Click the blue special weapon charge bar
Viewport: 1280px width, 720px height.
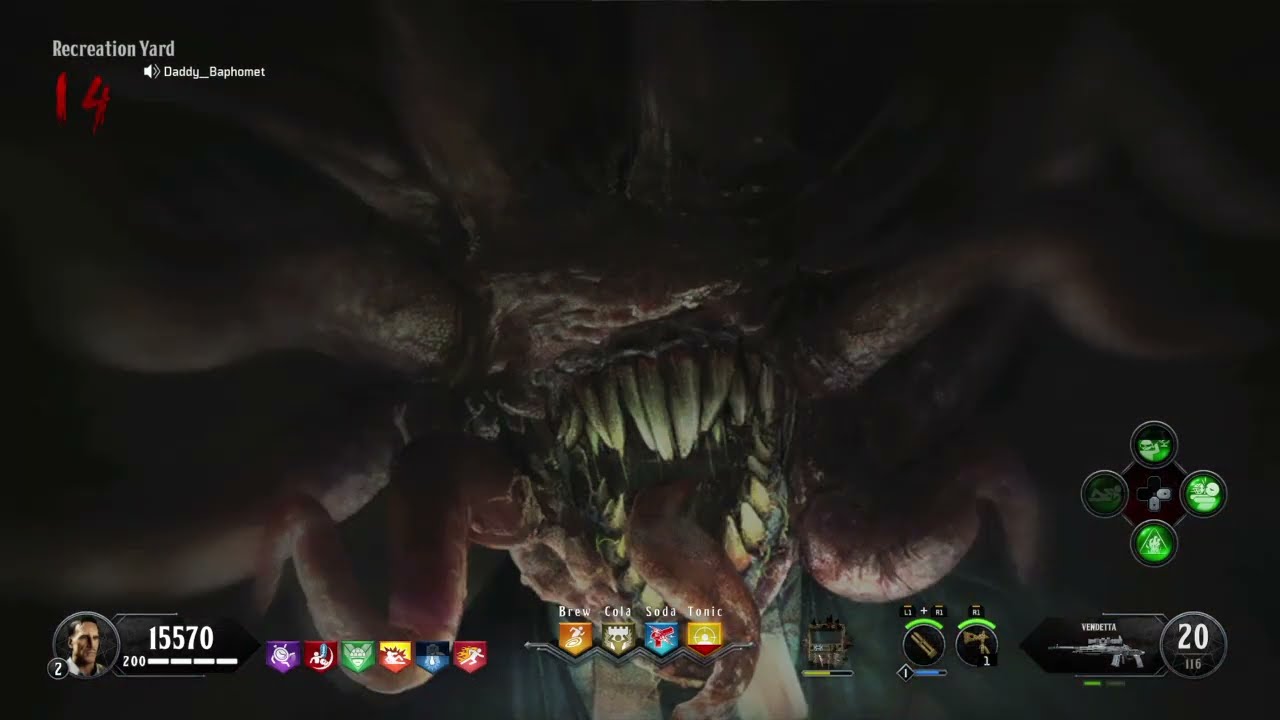pyautogui.click(x=930, y=673)
